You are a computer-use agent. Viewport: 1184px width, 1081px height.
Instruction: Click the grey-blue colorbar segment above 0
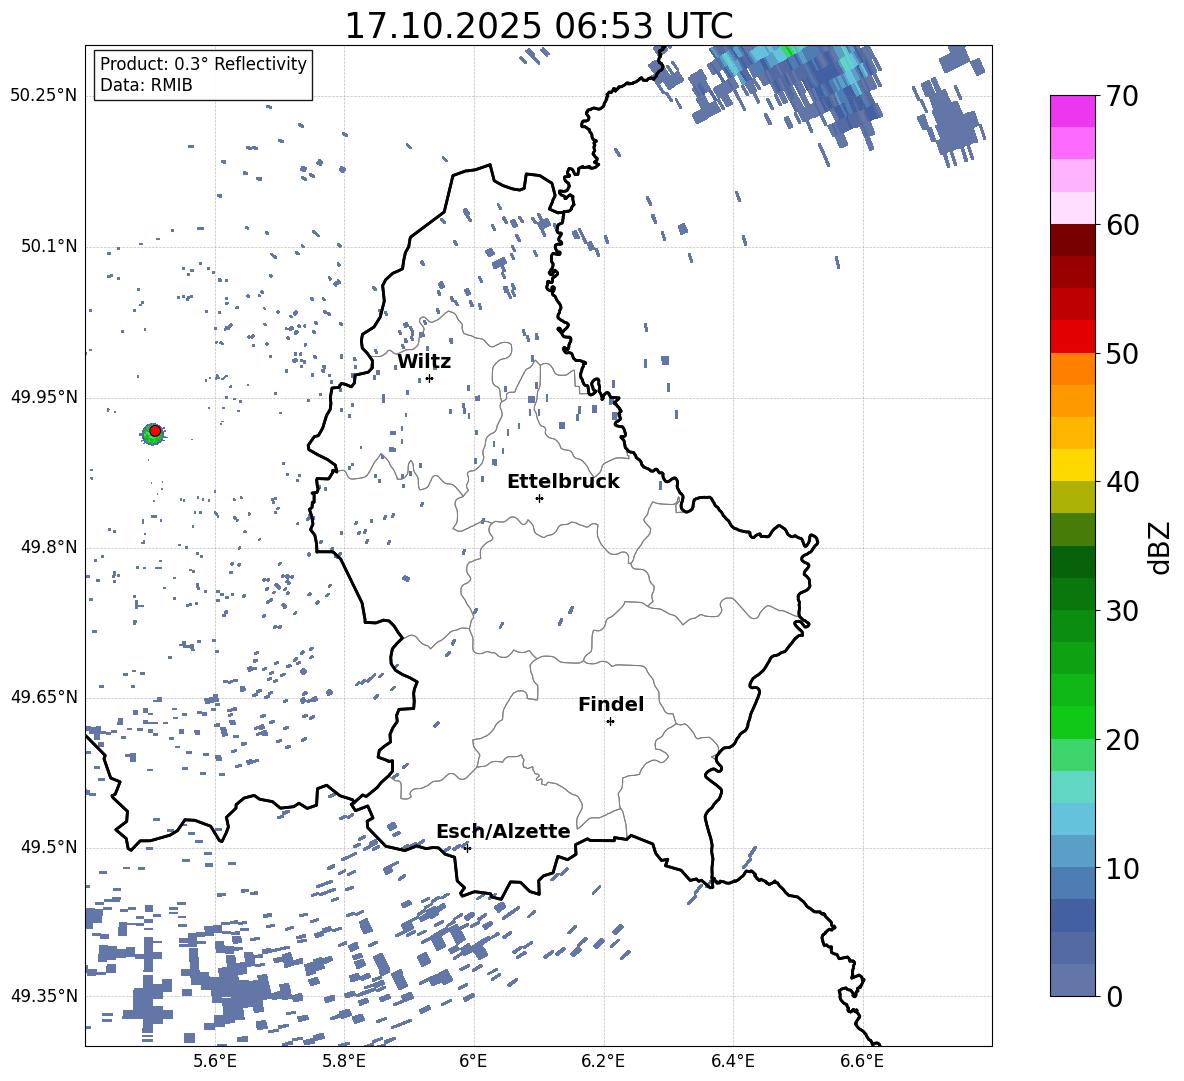(1073, 980)
